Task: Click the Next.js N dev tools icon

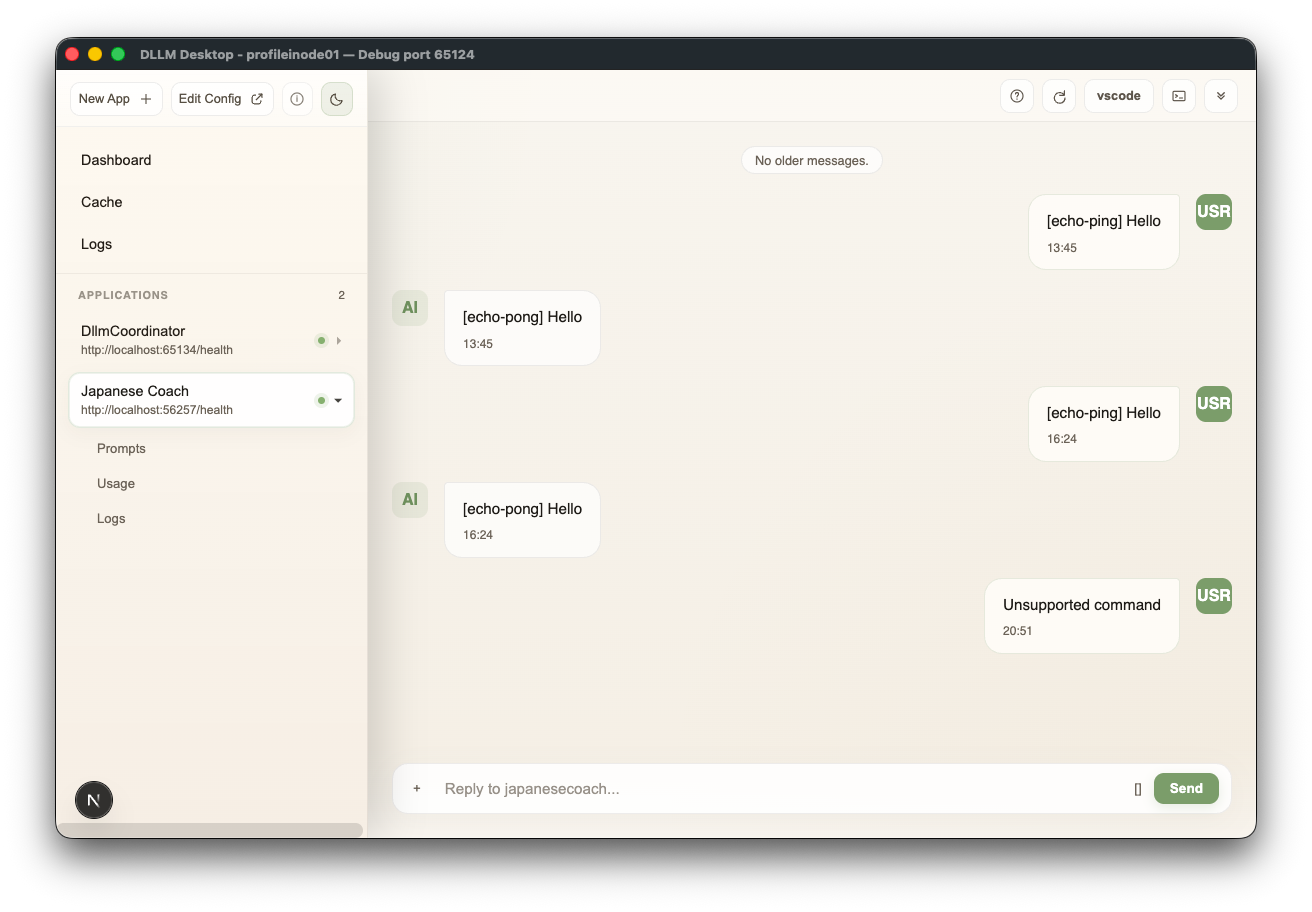Action: pos(94,800)
